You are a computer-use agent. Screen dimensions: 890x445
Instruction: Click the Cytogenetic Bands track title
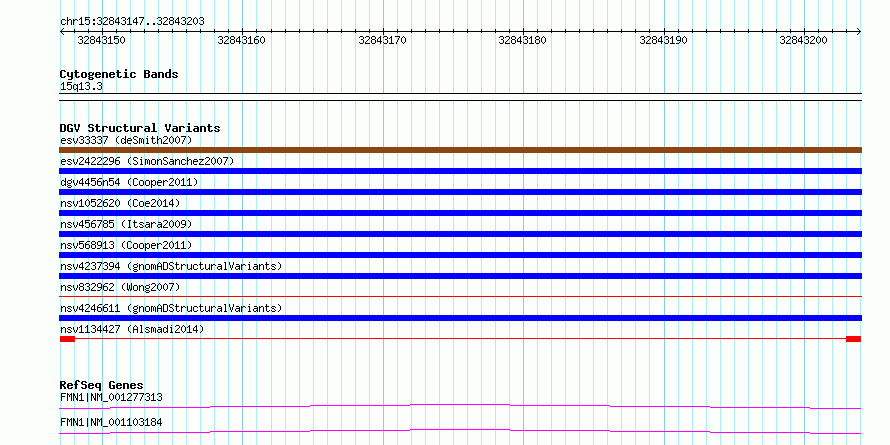[119, 74]
